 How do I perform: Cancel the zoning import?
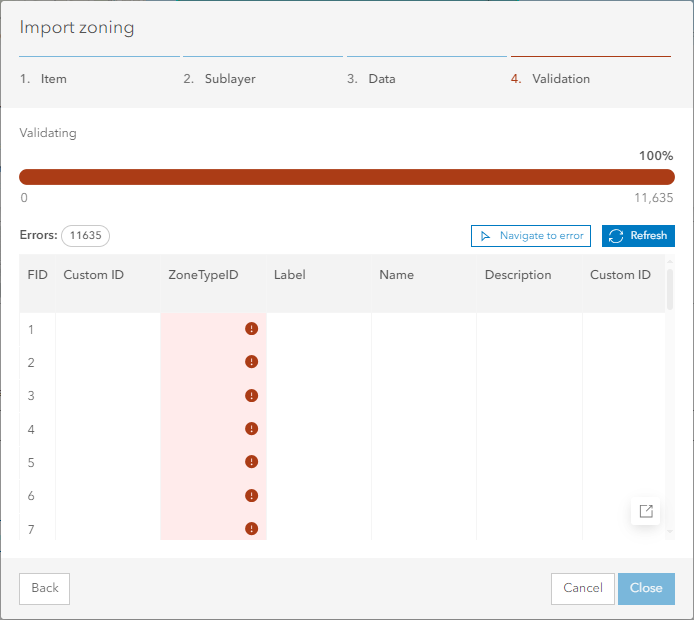(x=583, y=588)
